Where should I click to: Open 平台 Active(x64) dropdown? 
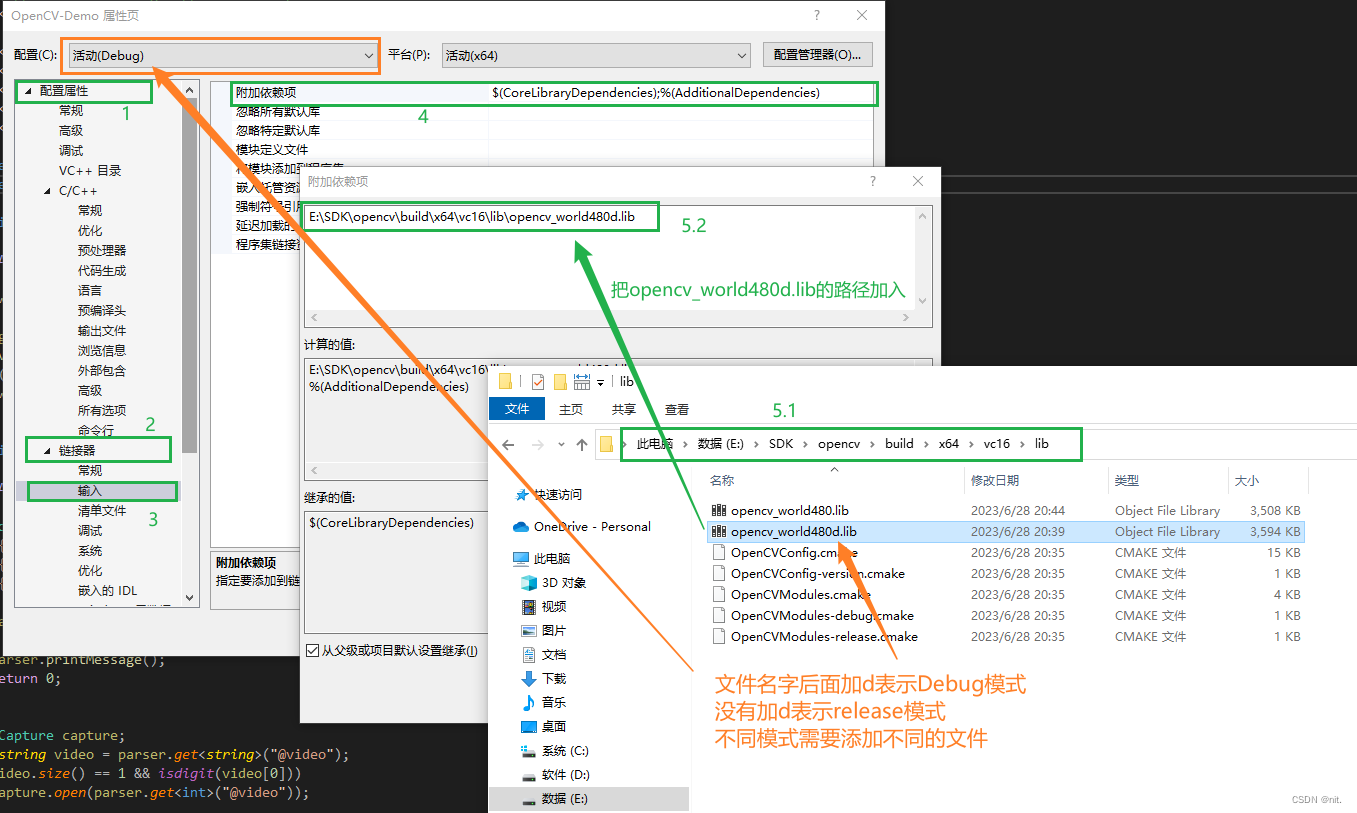coord(596,56)
